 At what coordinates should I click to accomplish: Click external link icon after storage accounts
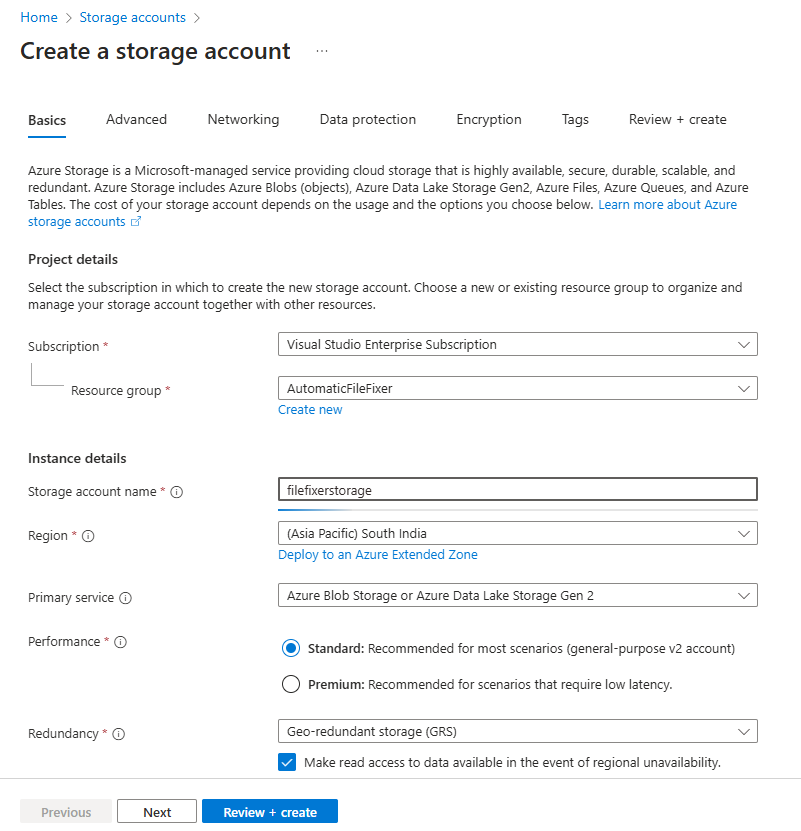tap(136, 222)
